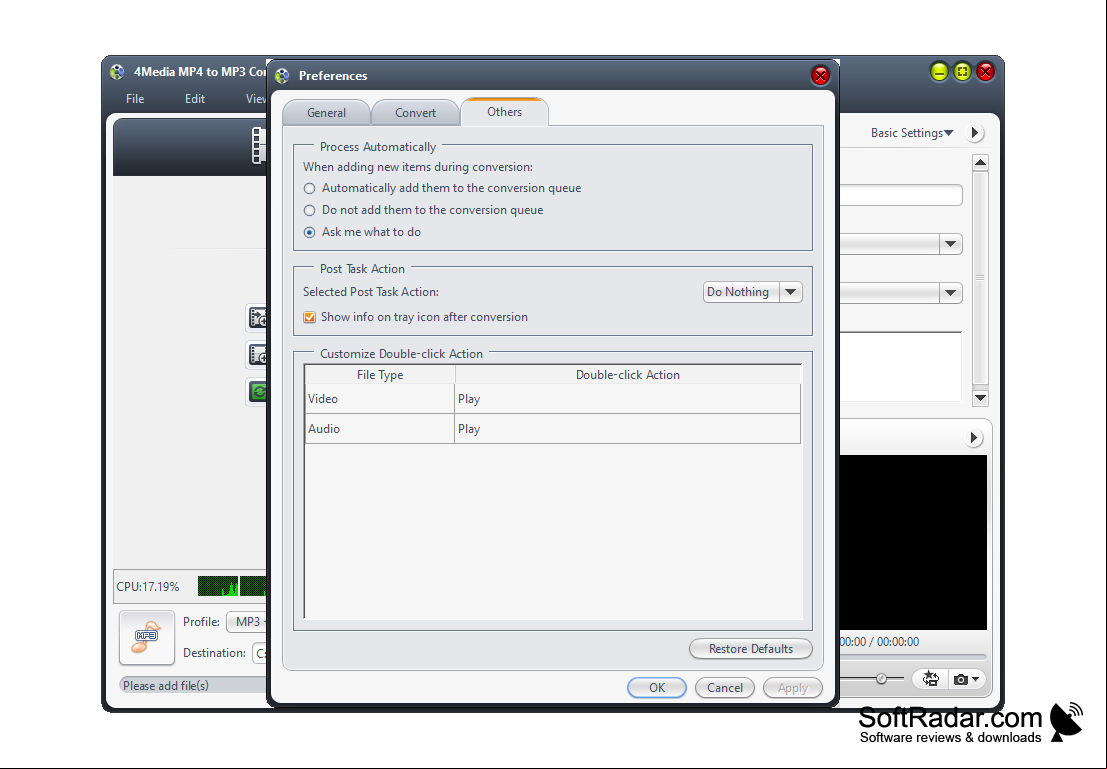This screenshot has height=769, width=1107.
Task: Click the Destination path field in main window
Action: click(260, 653)
